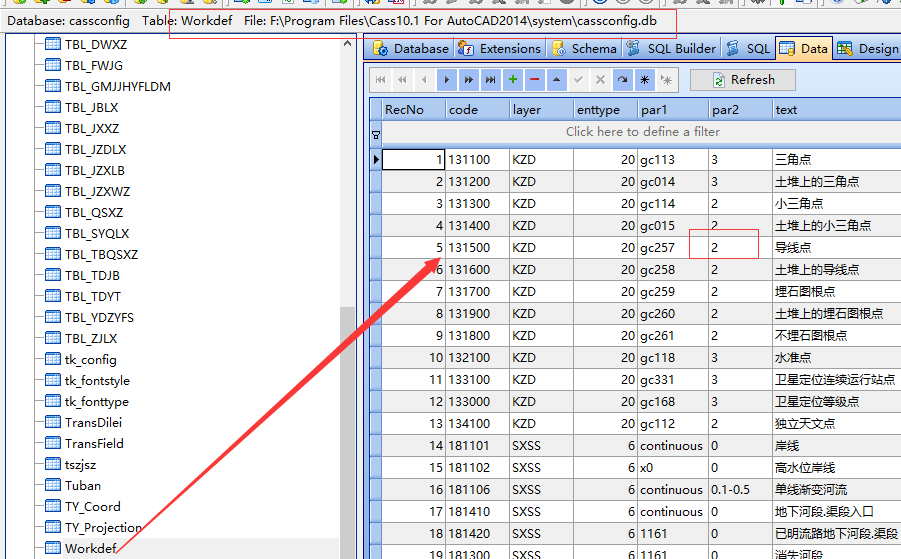901x559 pixels.
Task: Click par1 cell gc331
Action: tap(673, 380)
